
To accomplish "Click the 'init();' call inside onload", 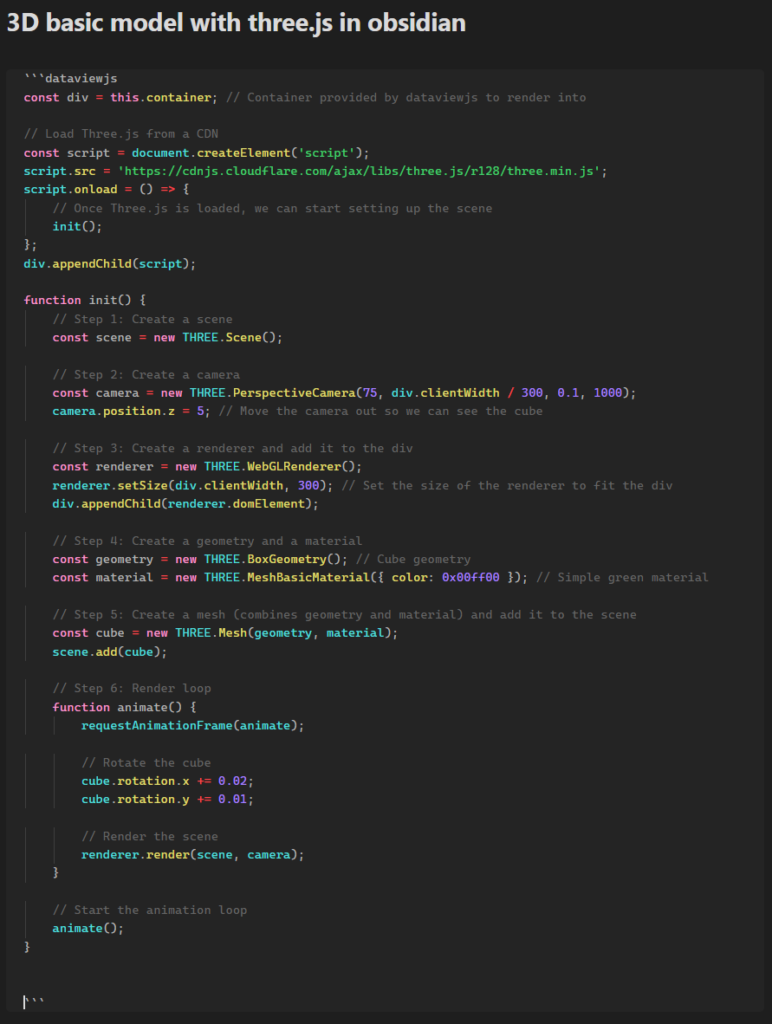I will (x=77, y=227).
